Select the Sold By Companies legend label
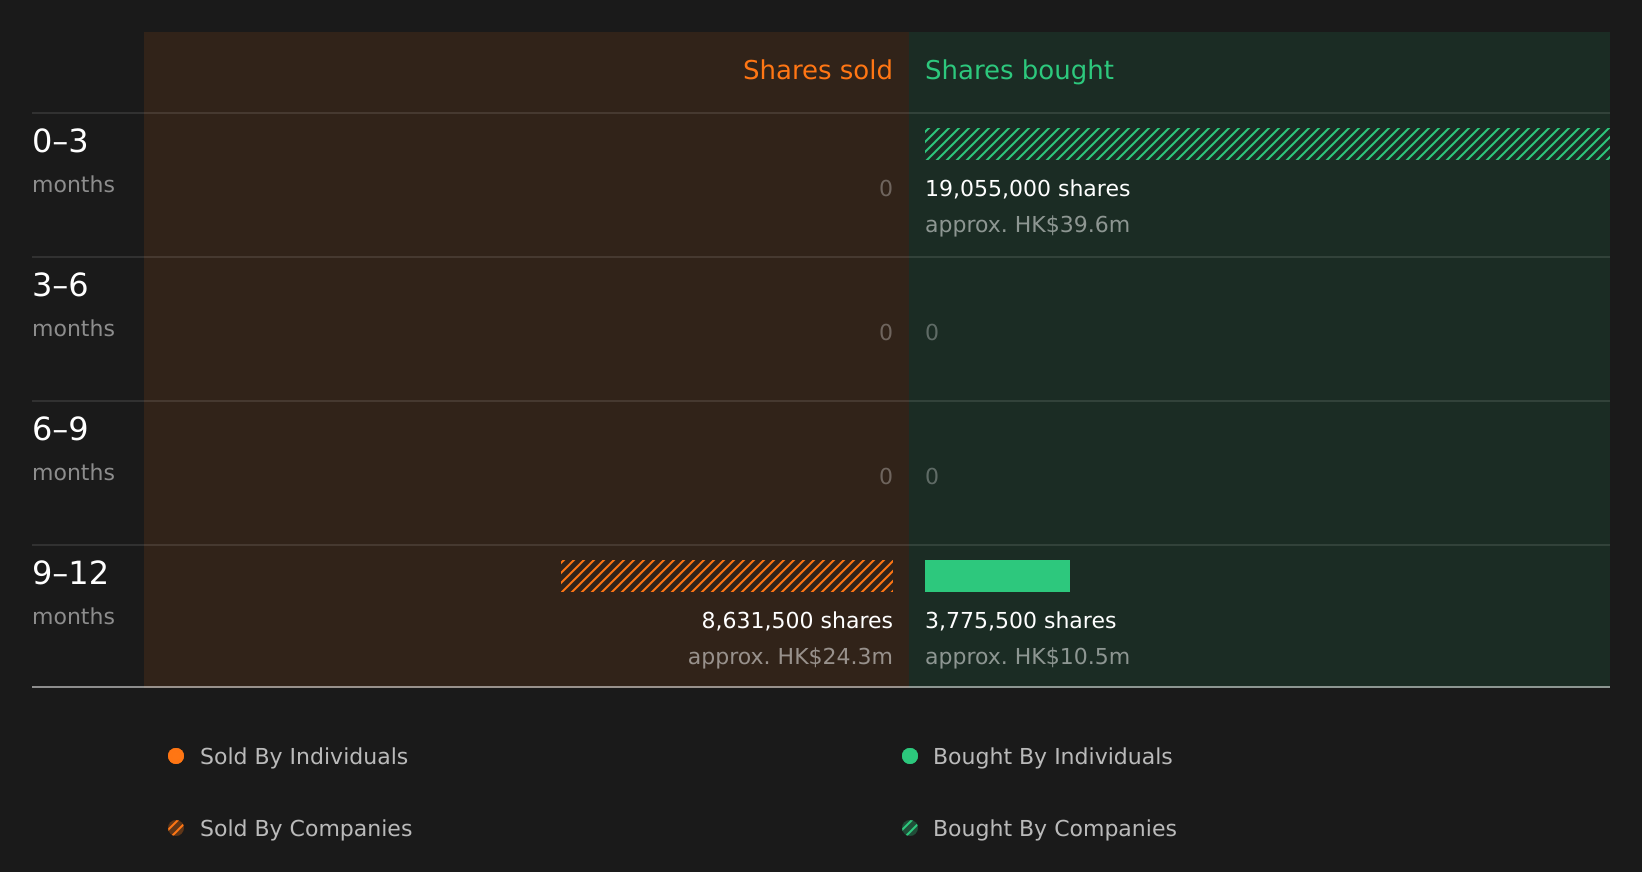 306,829
